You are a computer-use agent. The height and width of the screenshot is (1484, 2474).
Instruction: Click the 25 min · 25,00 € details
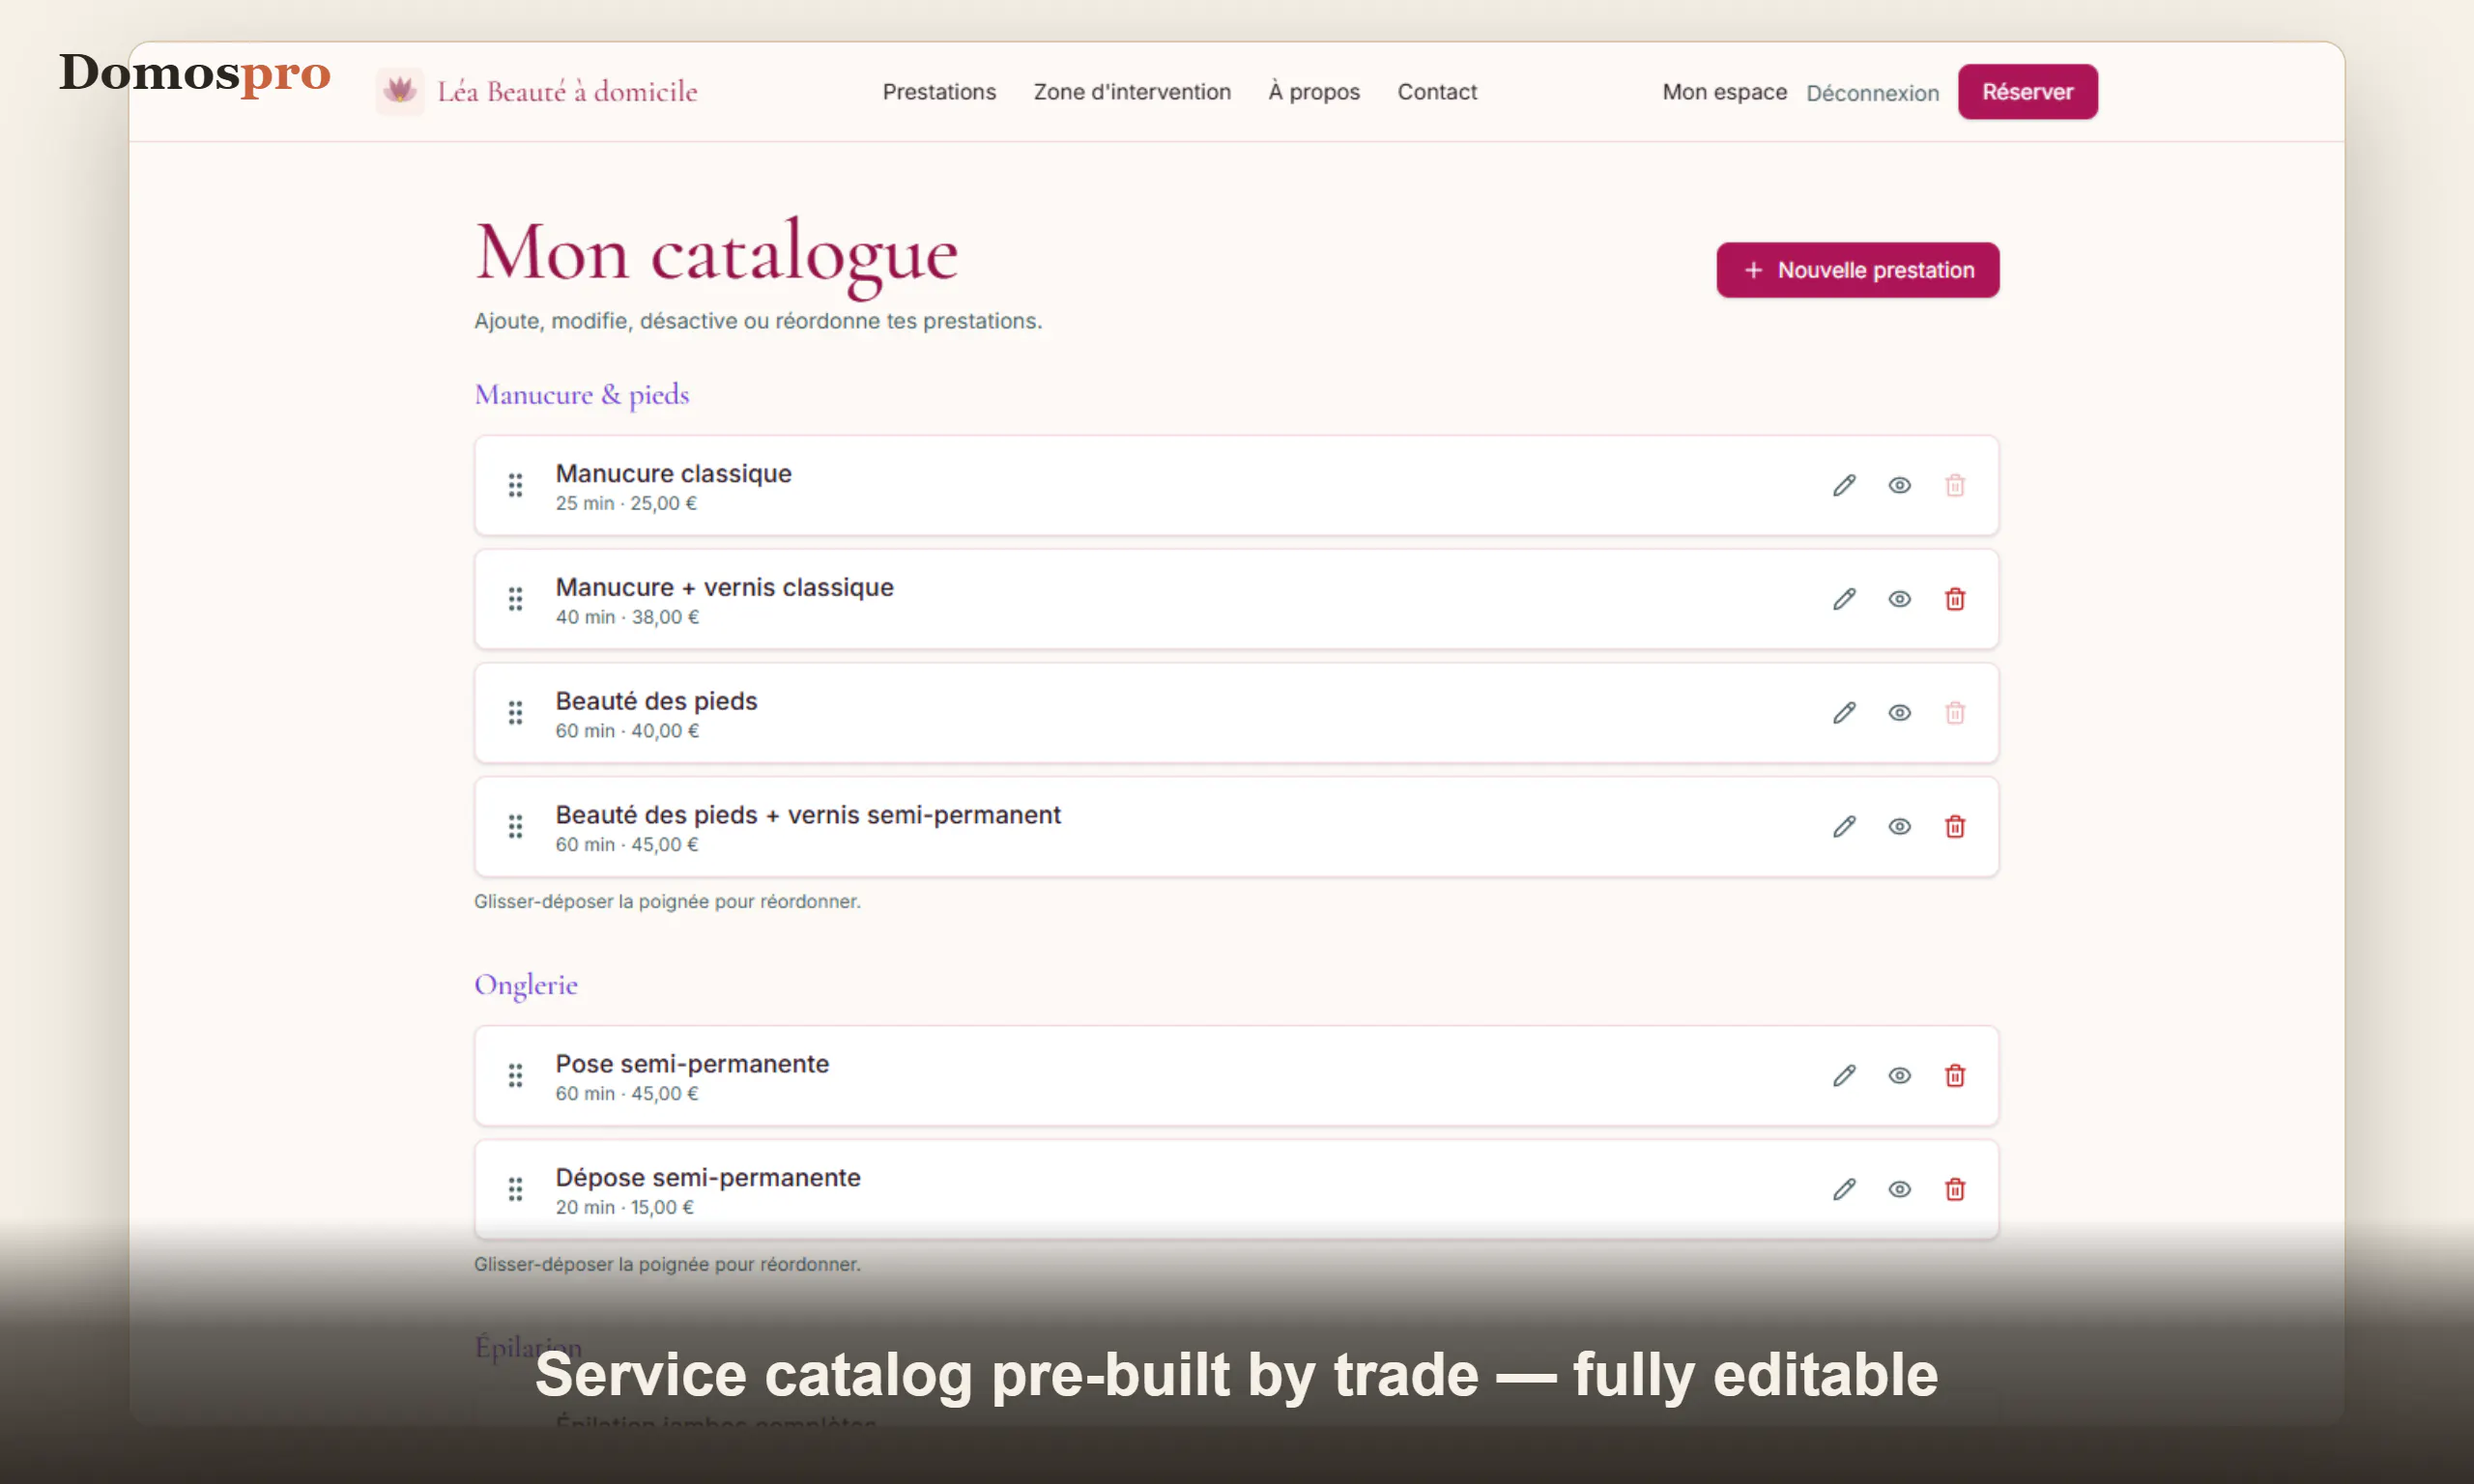coord(626,503)
